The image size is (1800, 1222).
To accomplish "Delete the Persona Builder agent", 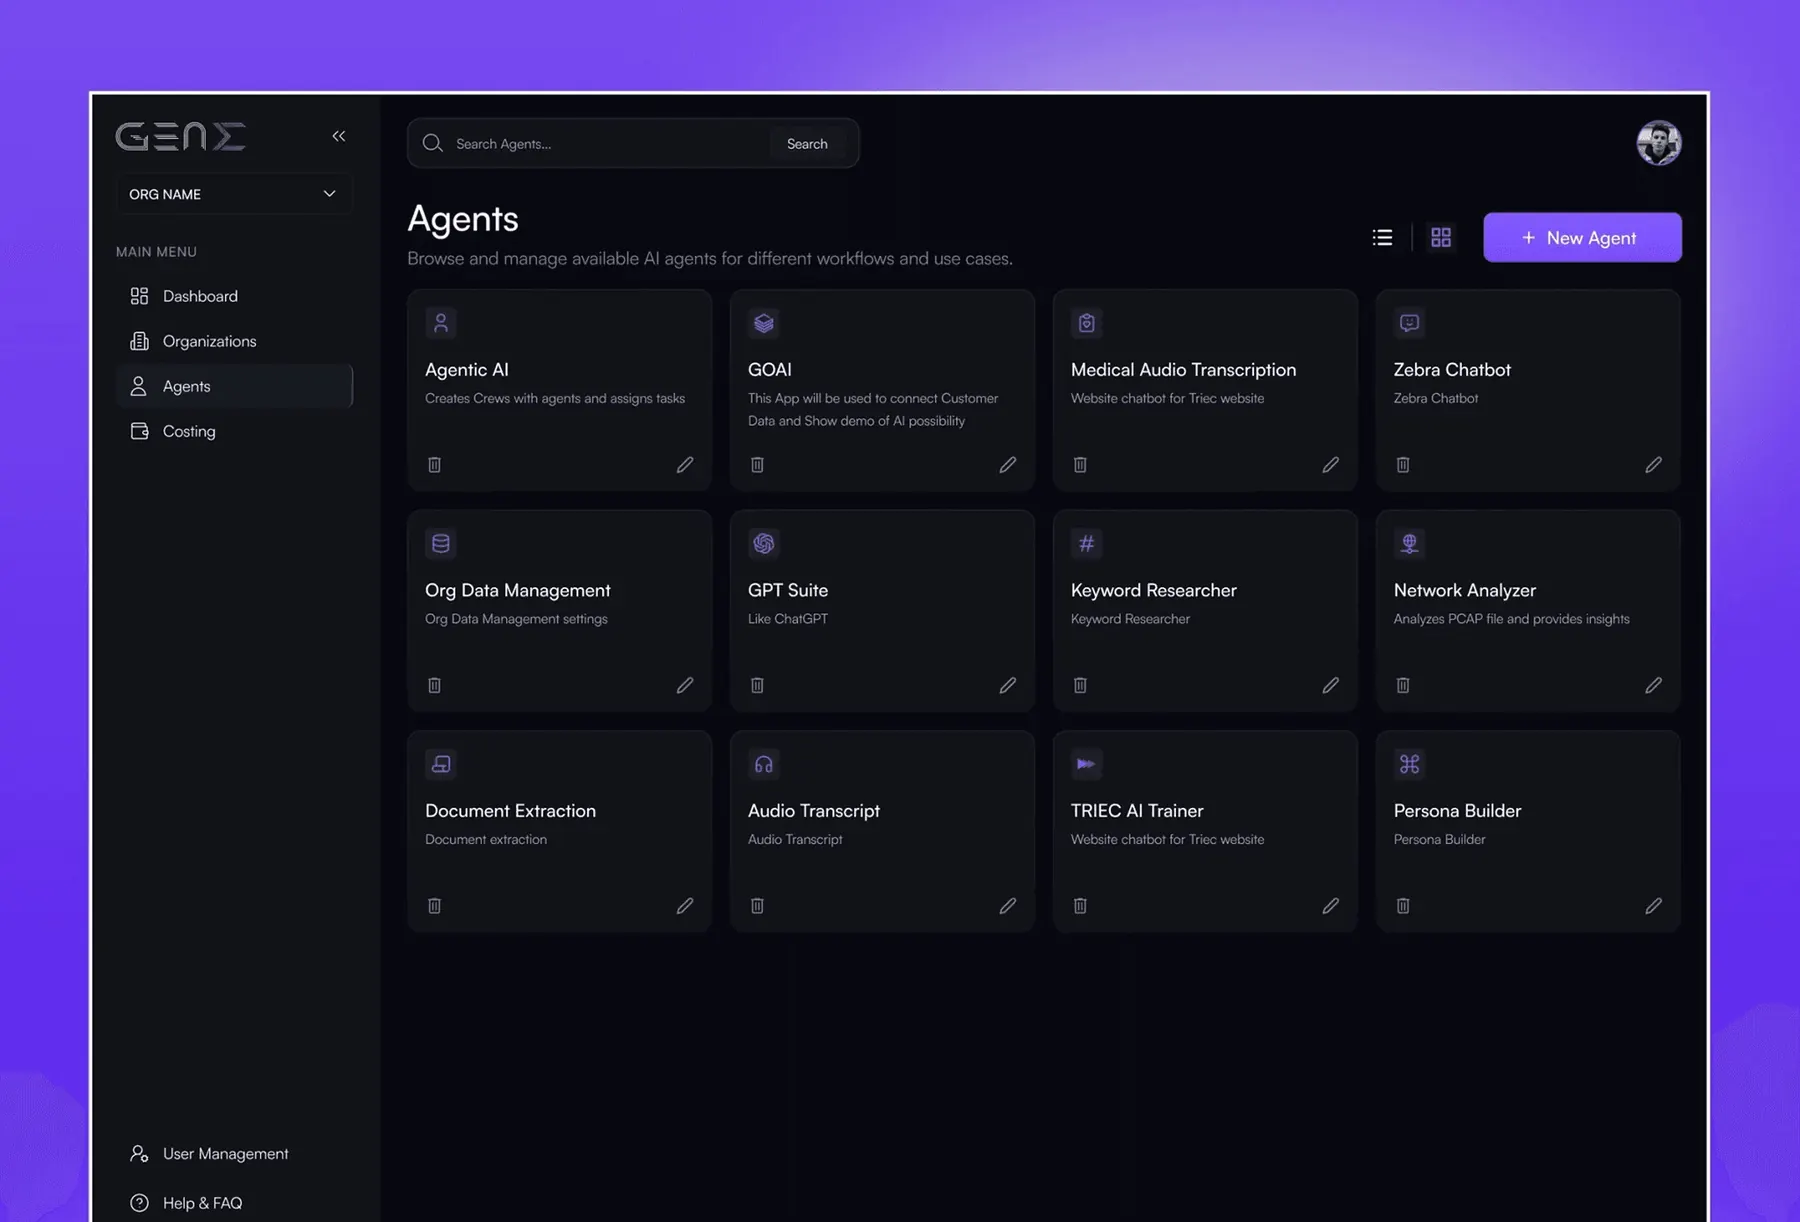I will [1403, 906].
